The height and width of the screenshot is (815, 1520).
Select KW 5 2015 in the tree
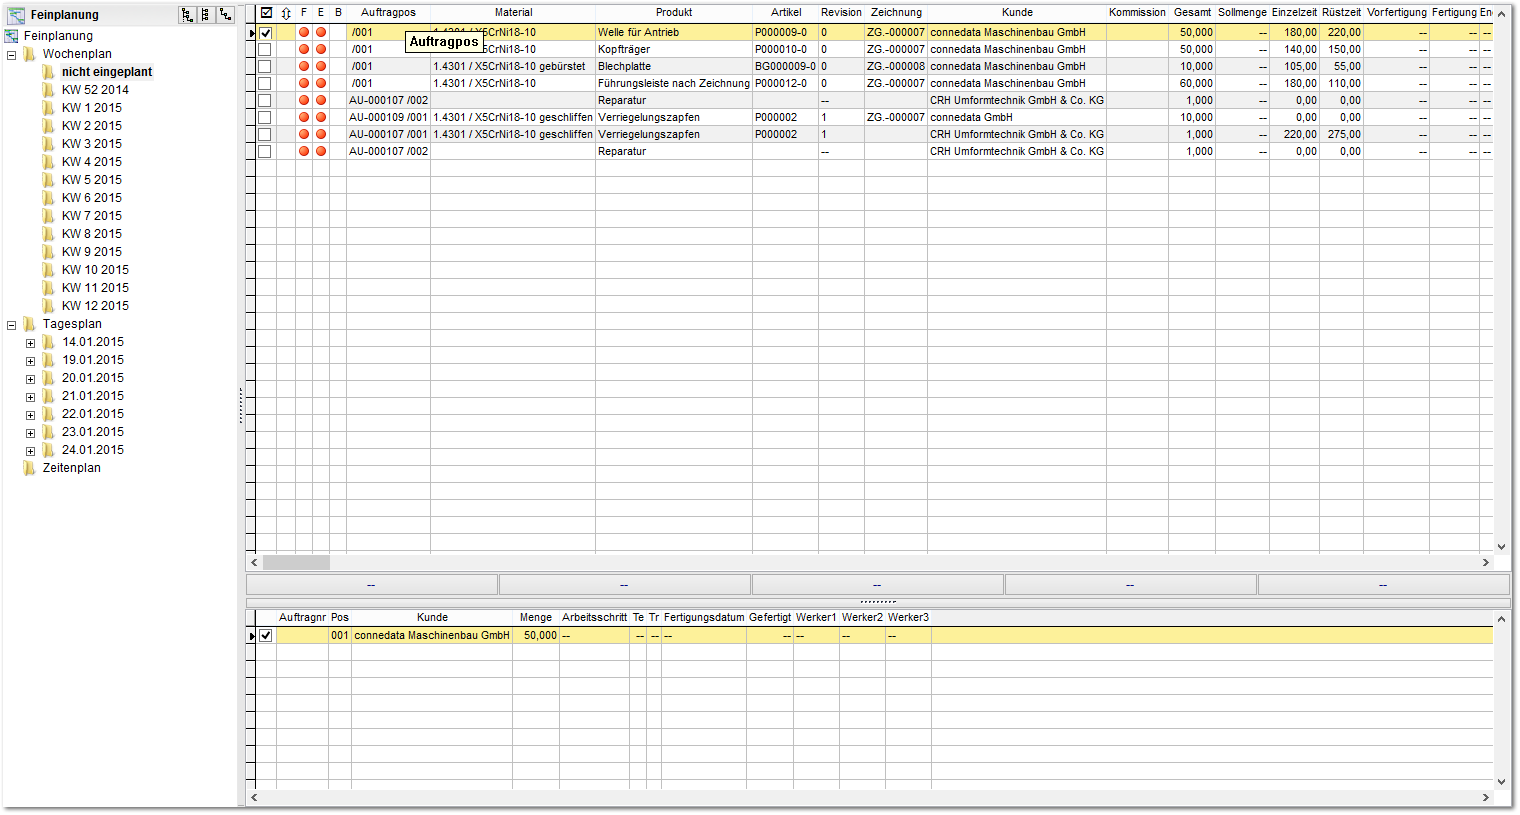[92, 180]
